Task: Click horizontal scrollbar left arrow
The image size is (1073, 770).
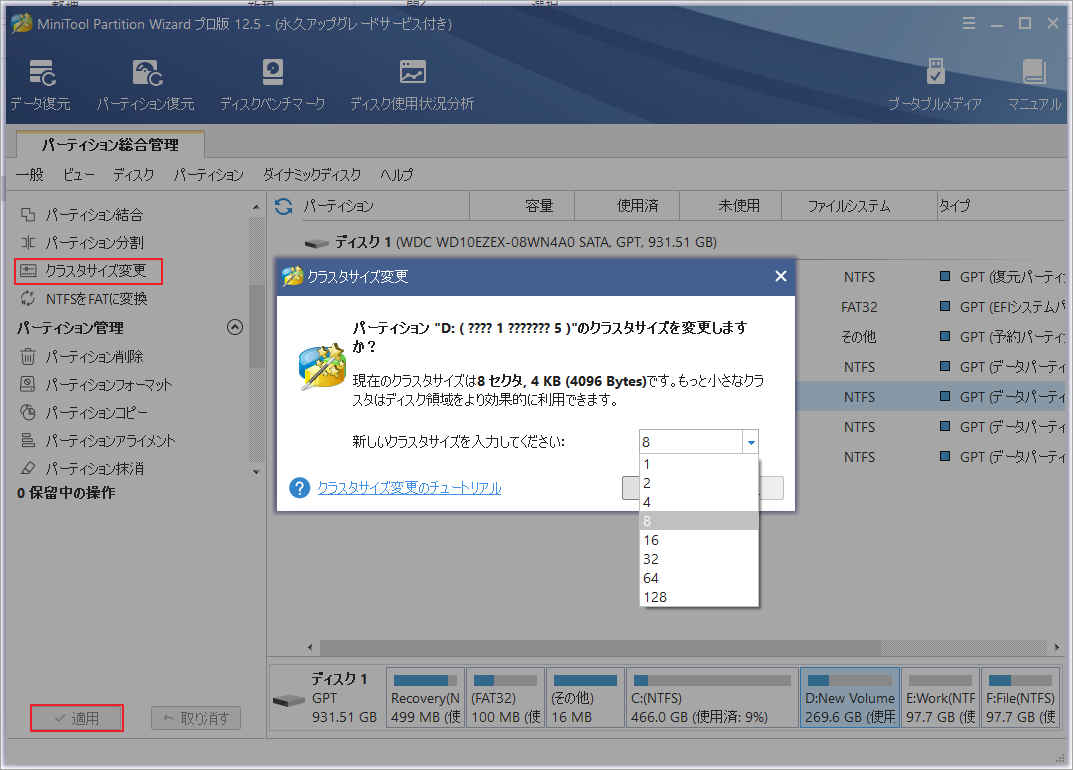Action: pyautogui.click(x=310, y=647)
